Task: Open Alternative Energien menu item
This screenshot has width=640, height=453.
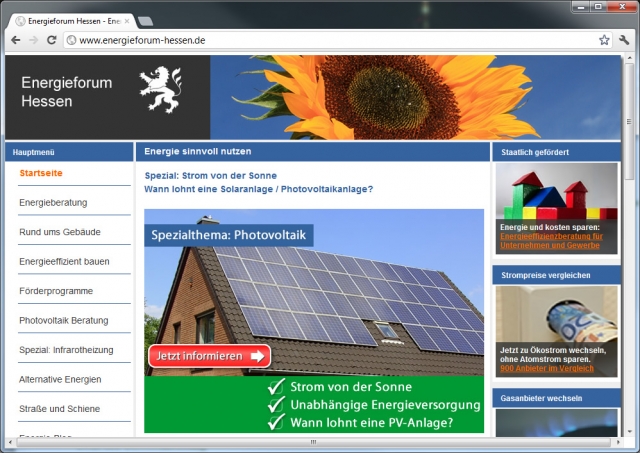Action: click(60, 379)
